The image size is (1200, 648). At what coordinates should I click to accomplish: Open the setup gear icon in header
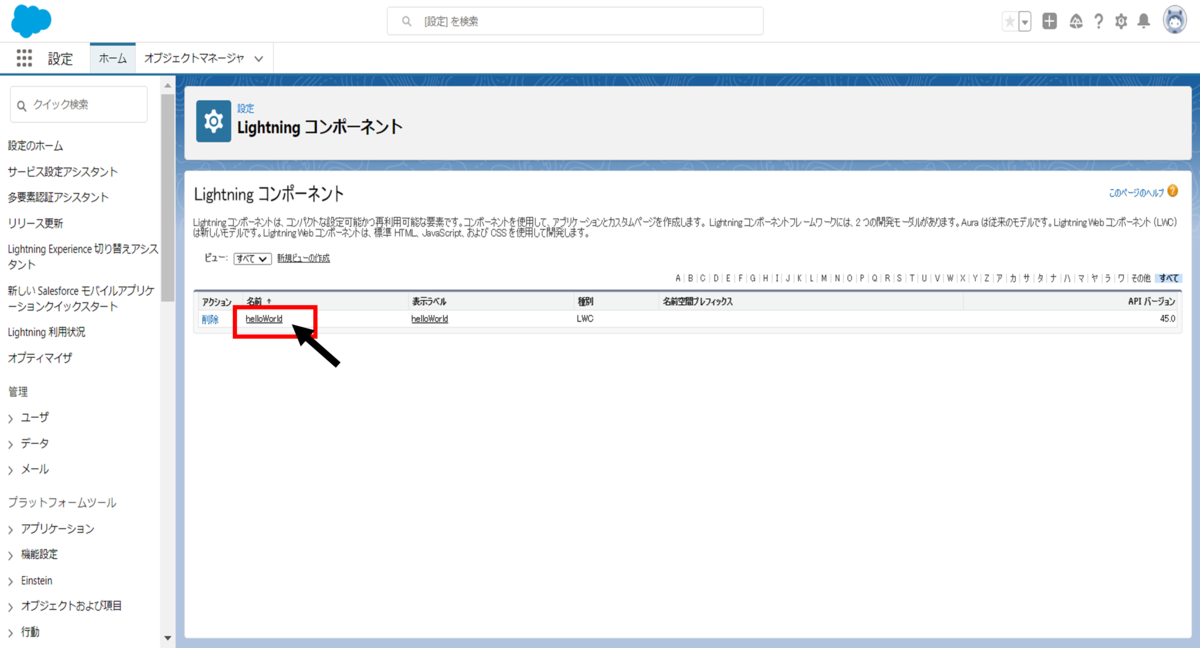point(1121,21)
